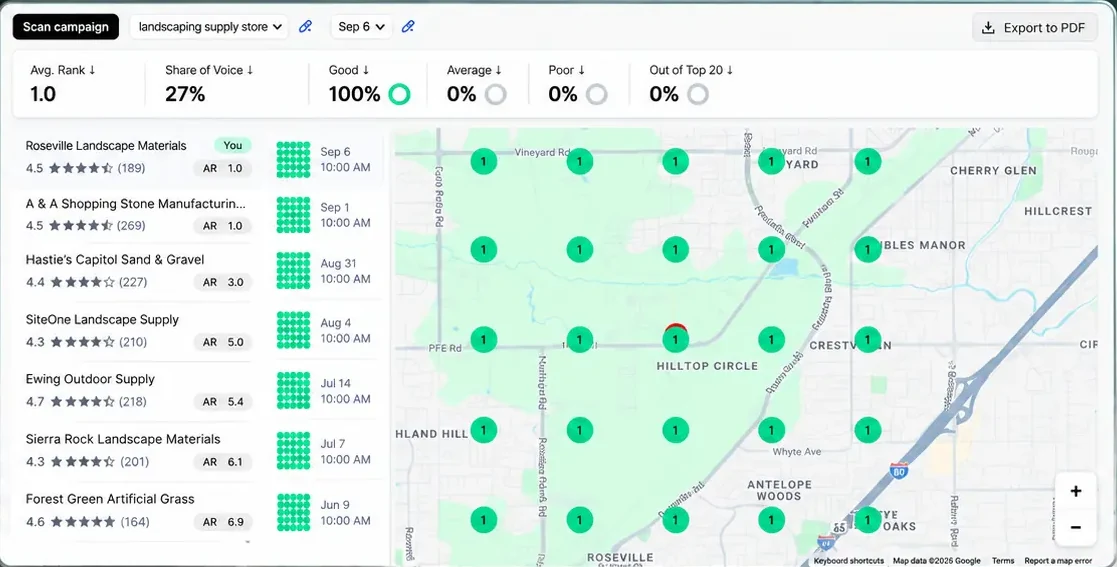The width and height of the screenshot is (1117, 567).
Task: Click the AR 6.9 badge for Forest Green
Action: (x=223, y=522)
